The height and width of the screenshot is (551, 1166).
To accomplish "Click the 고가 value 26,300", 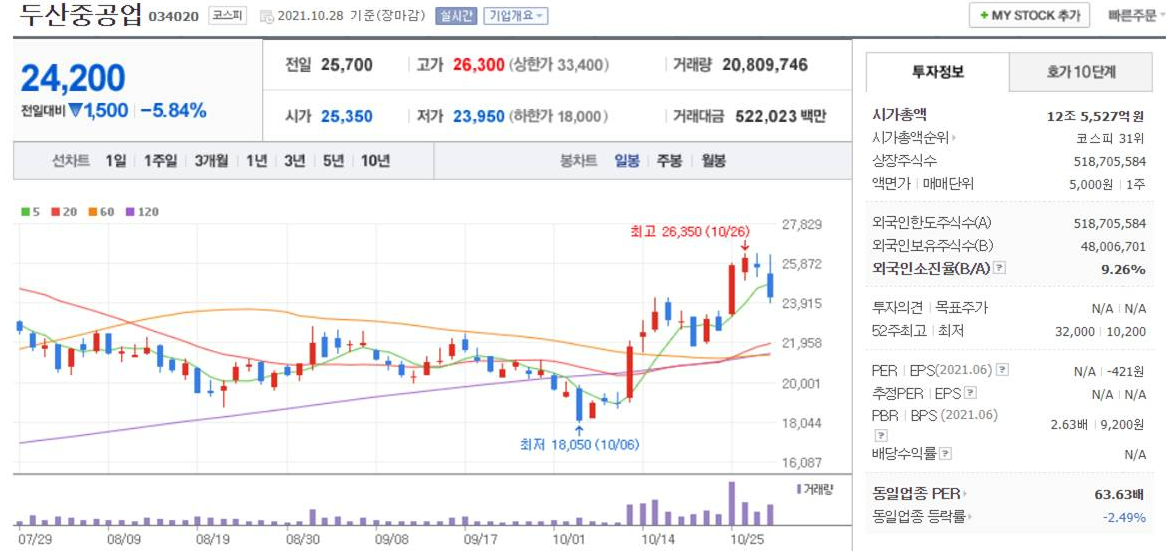I will pyautogui.click(x=478, y=65).
